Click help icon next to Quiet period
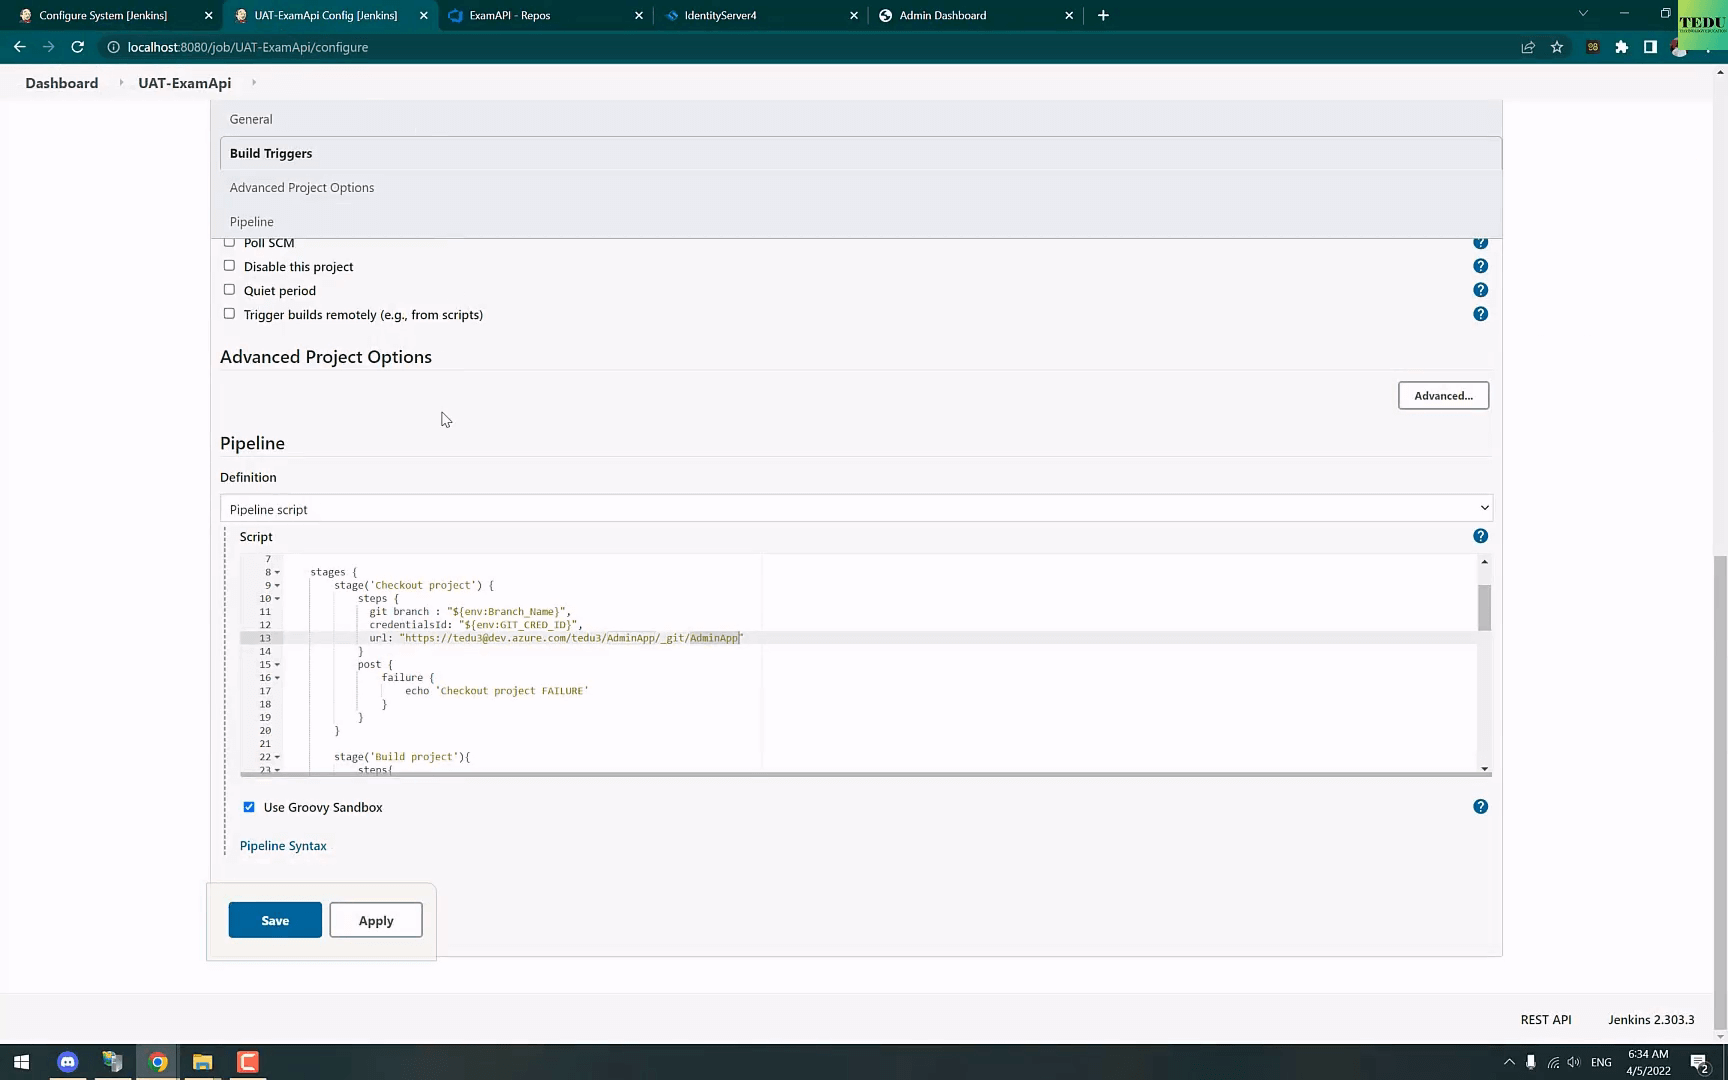The width and height of the screenshot is (1728, 1080). pos(1480,290)
